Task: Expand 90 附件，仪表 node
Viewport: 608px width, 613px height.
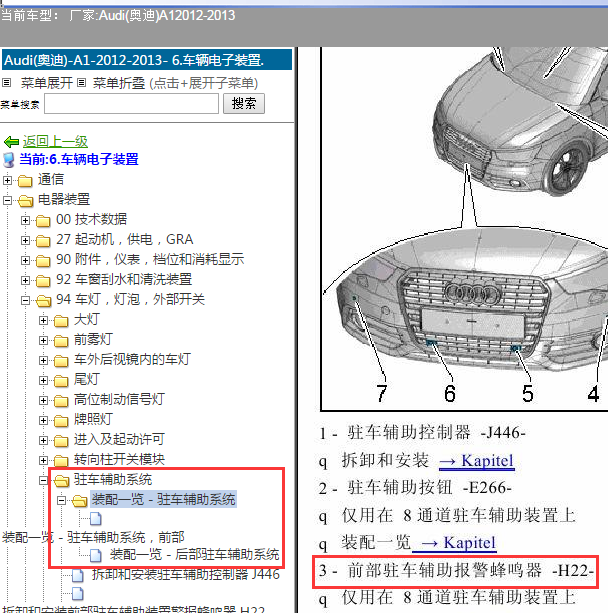Action: pyautogui.click(x=25, y=260)
